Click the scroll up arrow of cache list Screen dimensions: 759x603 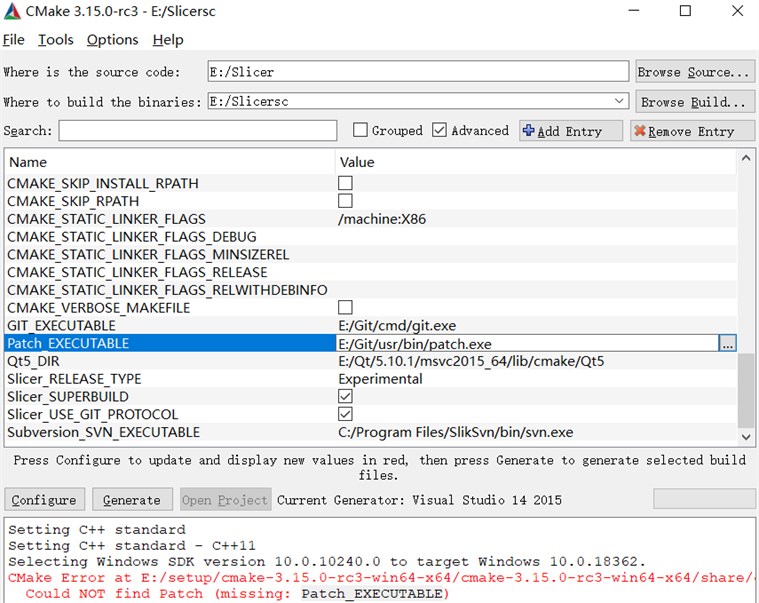pos(746,158)
